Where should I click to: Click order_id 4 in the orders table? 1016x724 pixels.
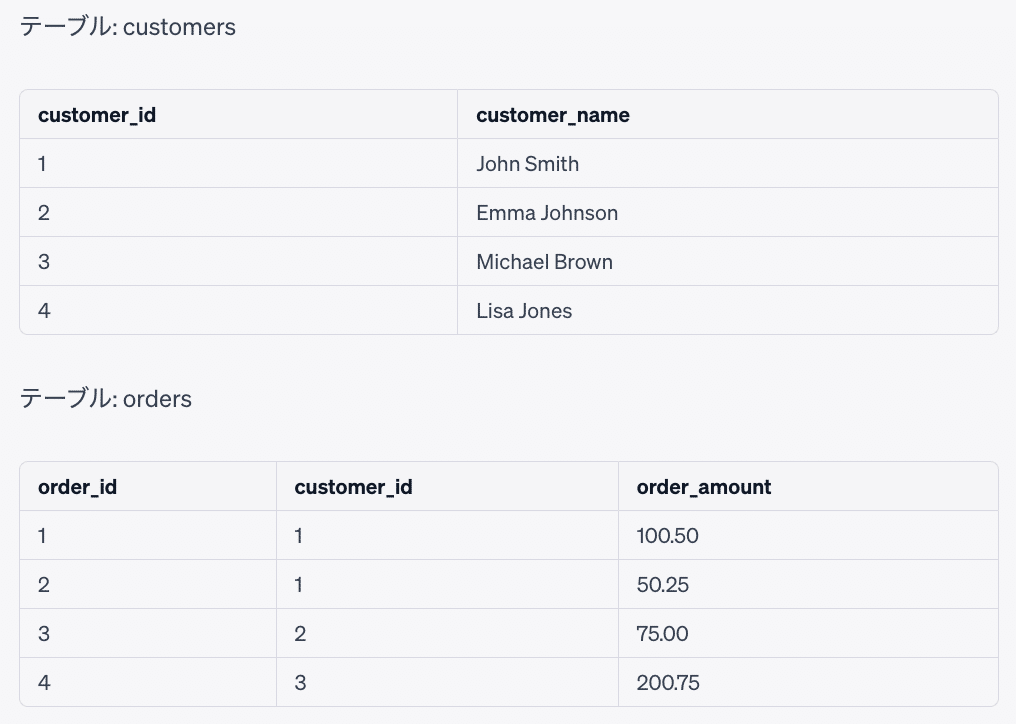[x=44, y=683]
